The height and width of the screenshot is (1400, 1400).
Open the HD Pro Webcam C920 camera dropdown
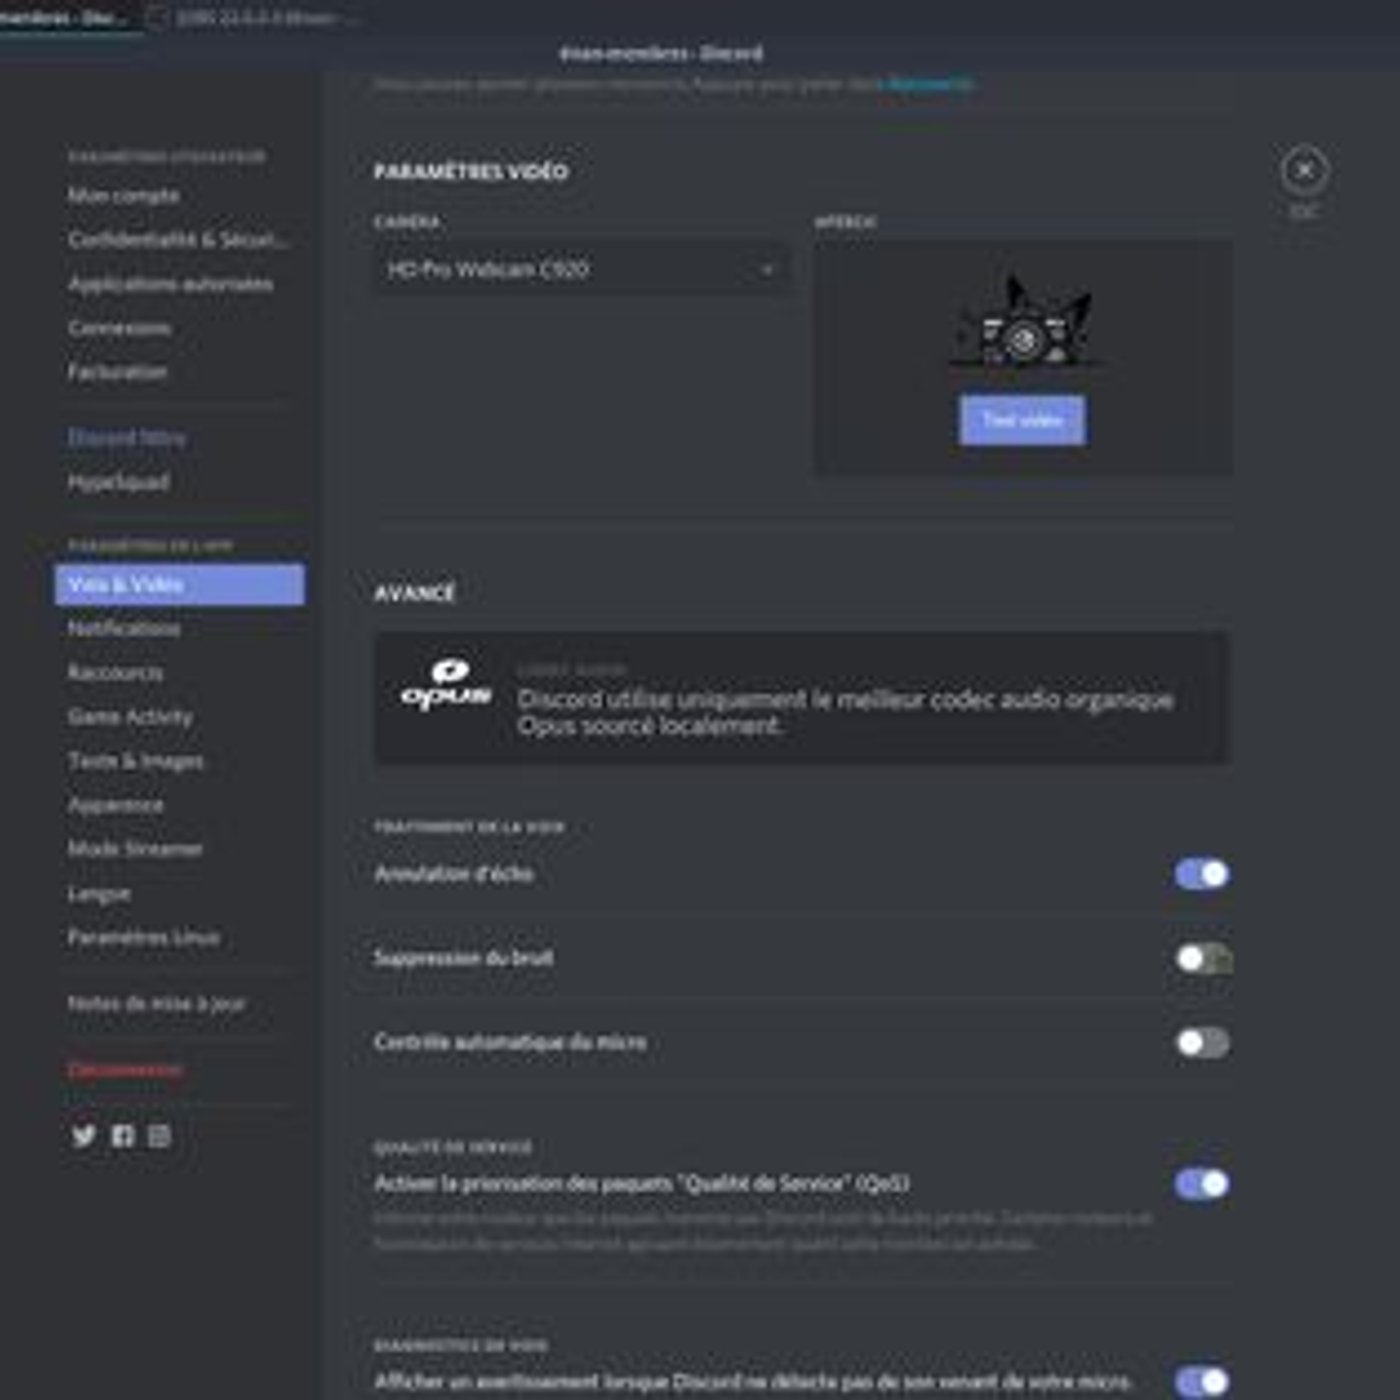pos(582,269)
